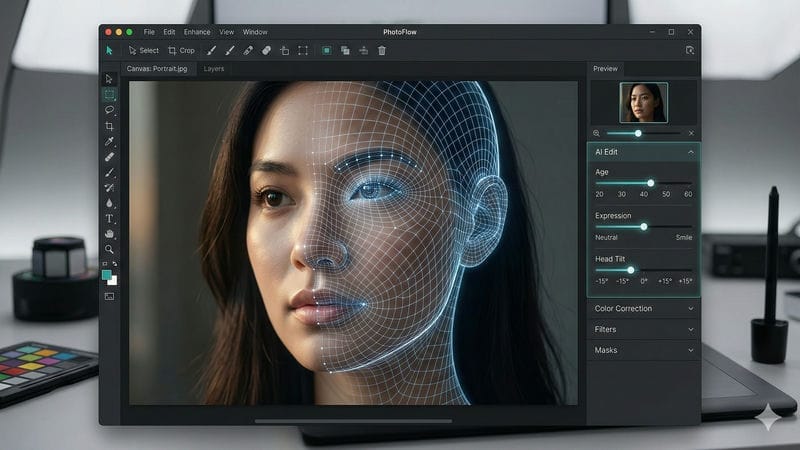
Task: Click the screen mode icon below color swatches
Action: click(109, 296)
